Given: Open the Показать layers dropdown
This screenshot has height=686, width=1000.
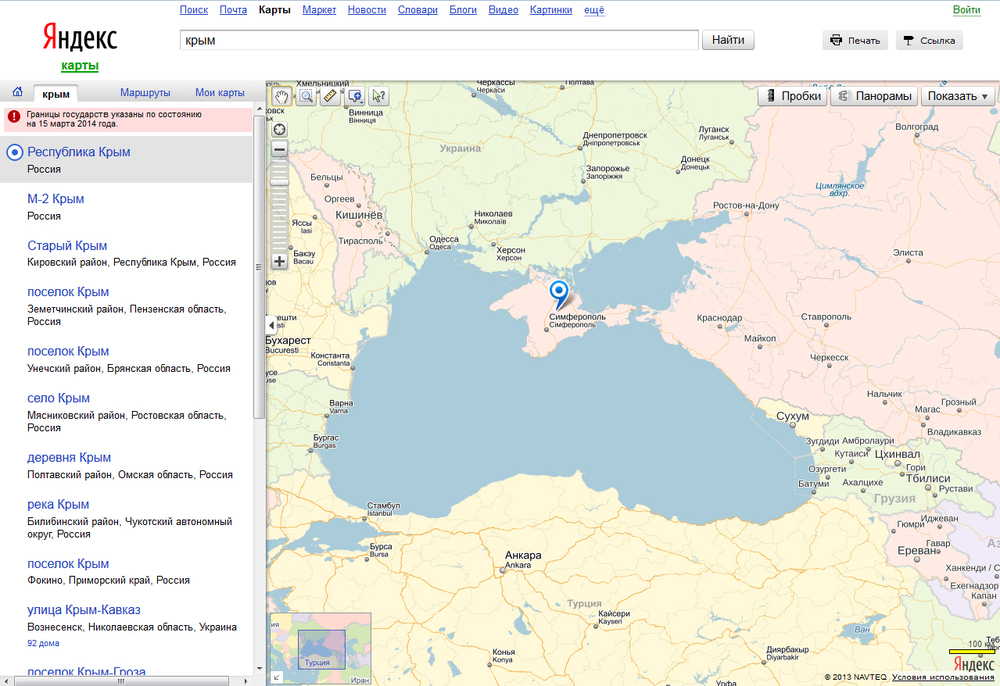Looking at the screenshot, I should [x=958, y=96].
